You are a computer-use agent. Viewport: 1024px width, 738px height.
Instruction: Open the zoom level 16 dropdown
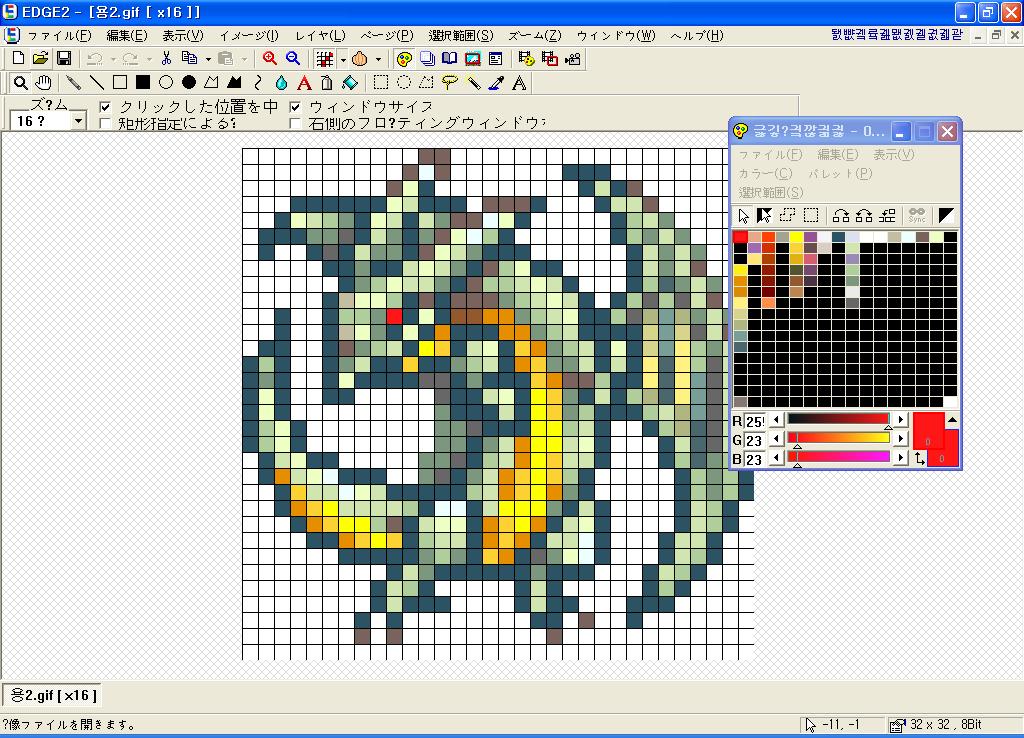click(x=78, y=121)
